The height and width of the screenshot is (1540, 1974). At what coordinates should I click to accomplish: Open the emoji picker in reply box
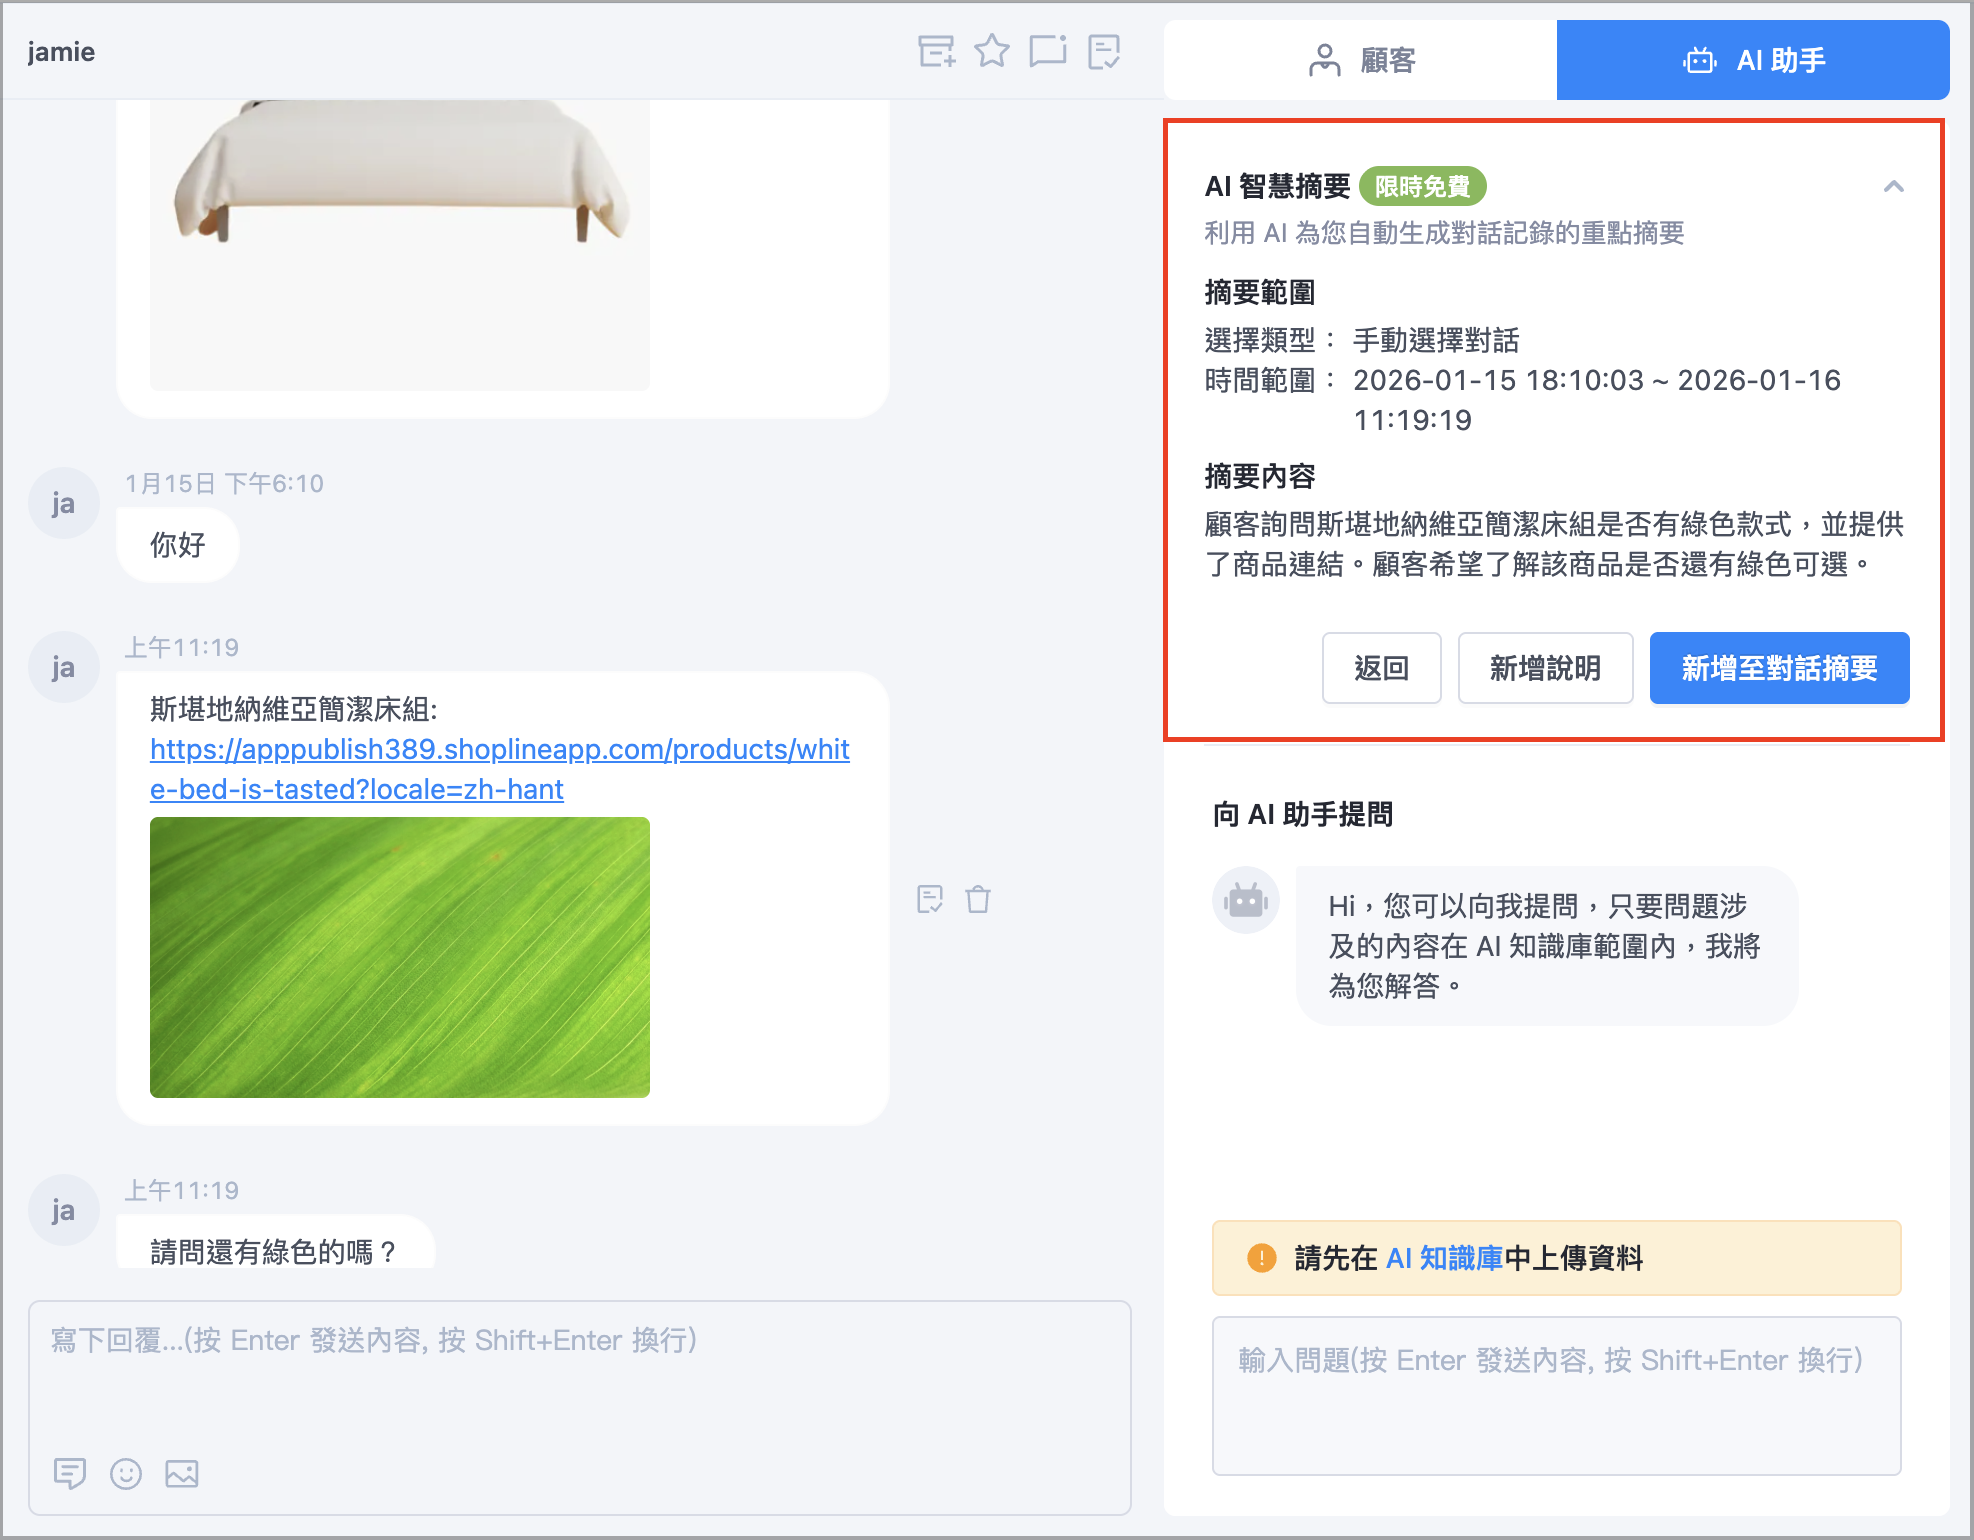pos(126,1473)
